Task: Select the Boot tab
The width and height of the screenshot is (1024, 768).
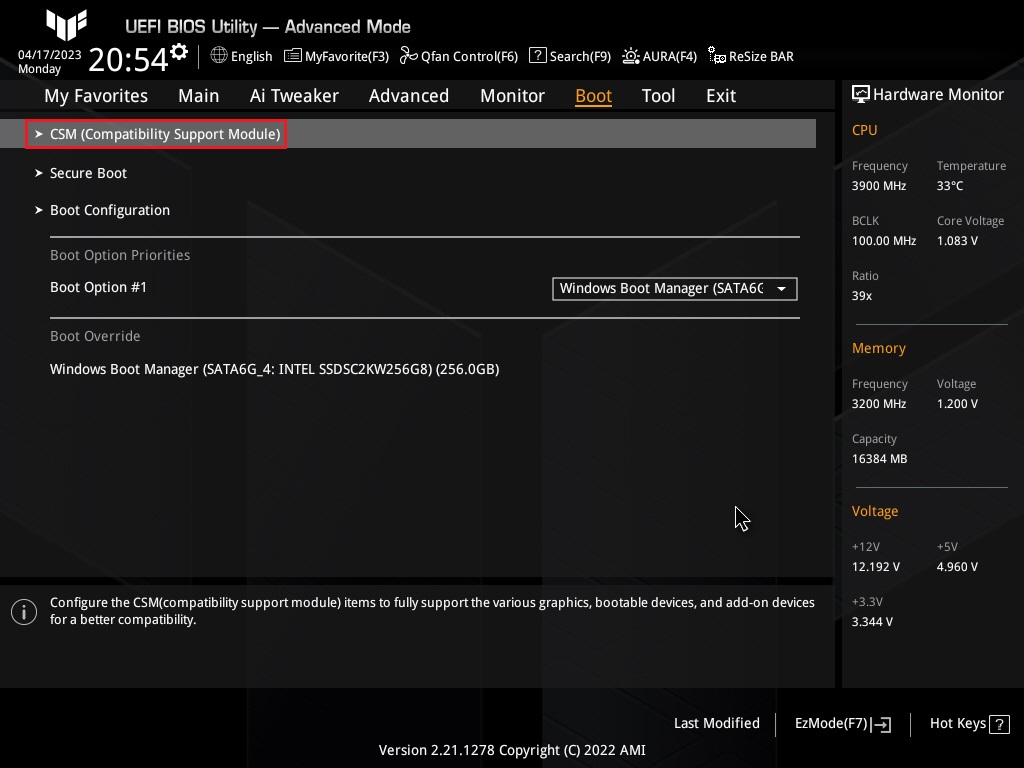Action: [593, 96]
